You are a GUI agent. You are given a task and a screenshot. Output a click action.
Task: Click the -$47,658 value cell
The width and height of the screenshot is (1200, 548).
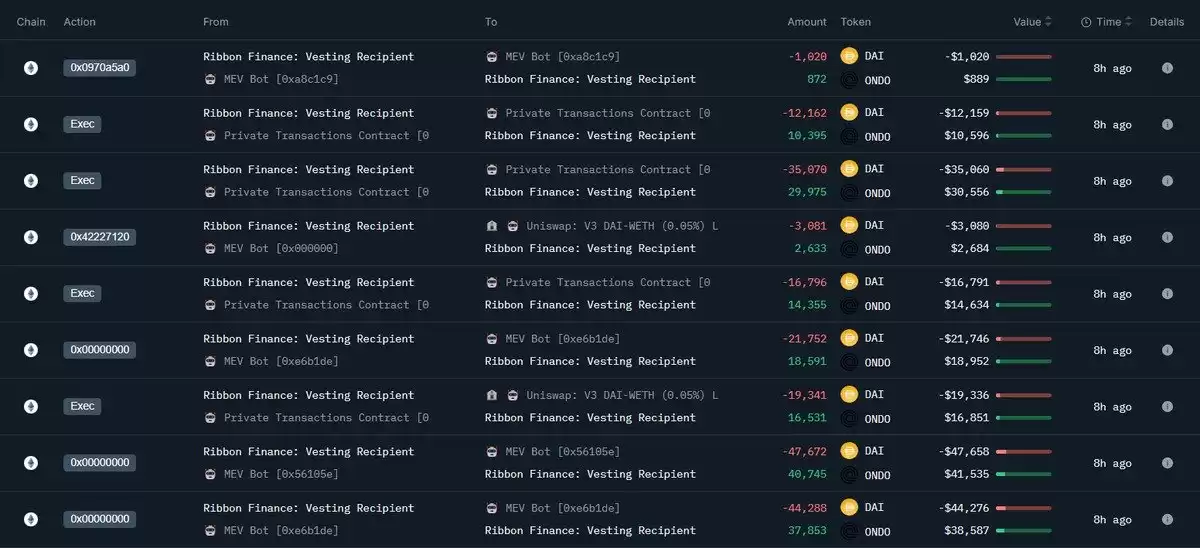(964, 452)
